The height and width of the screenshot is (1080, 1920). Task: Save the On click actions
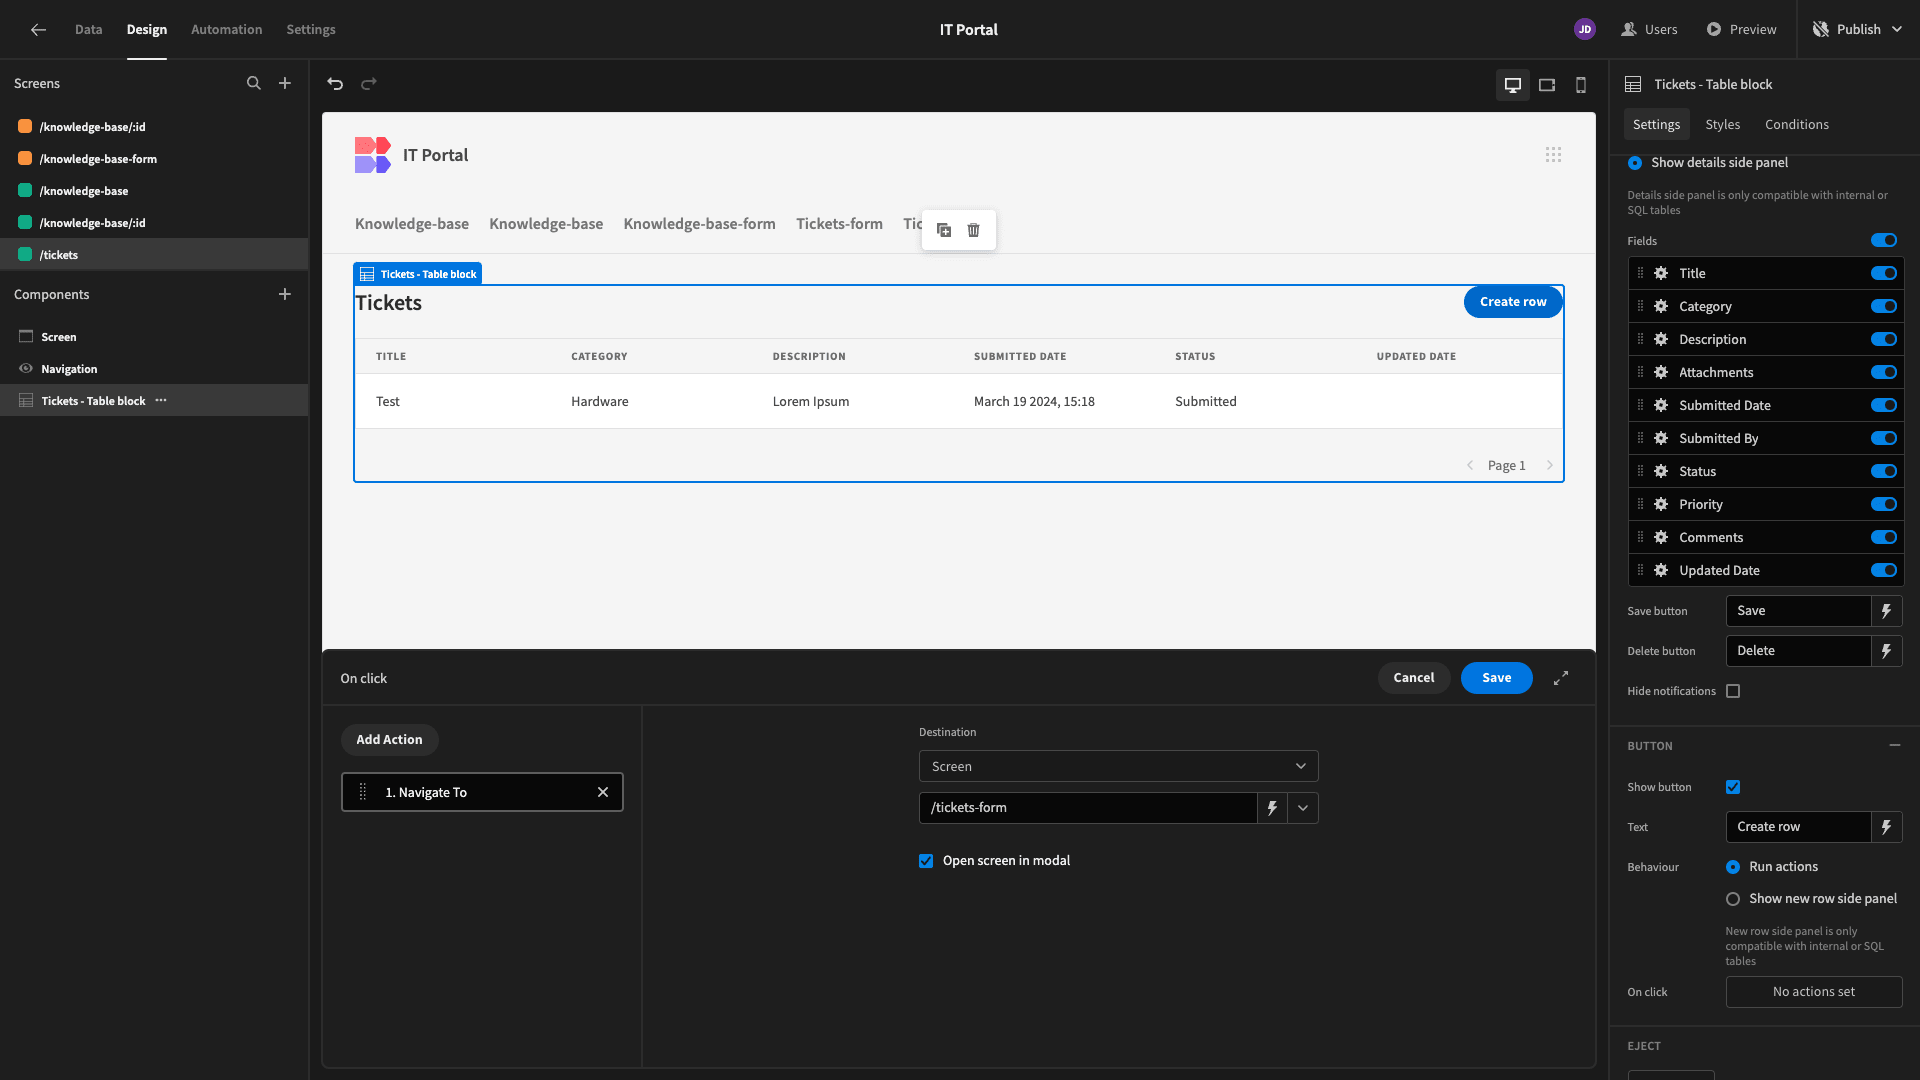(1497, 678)
